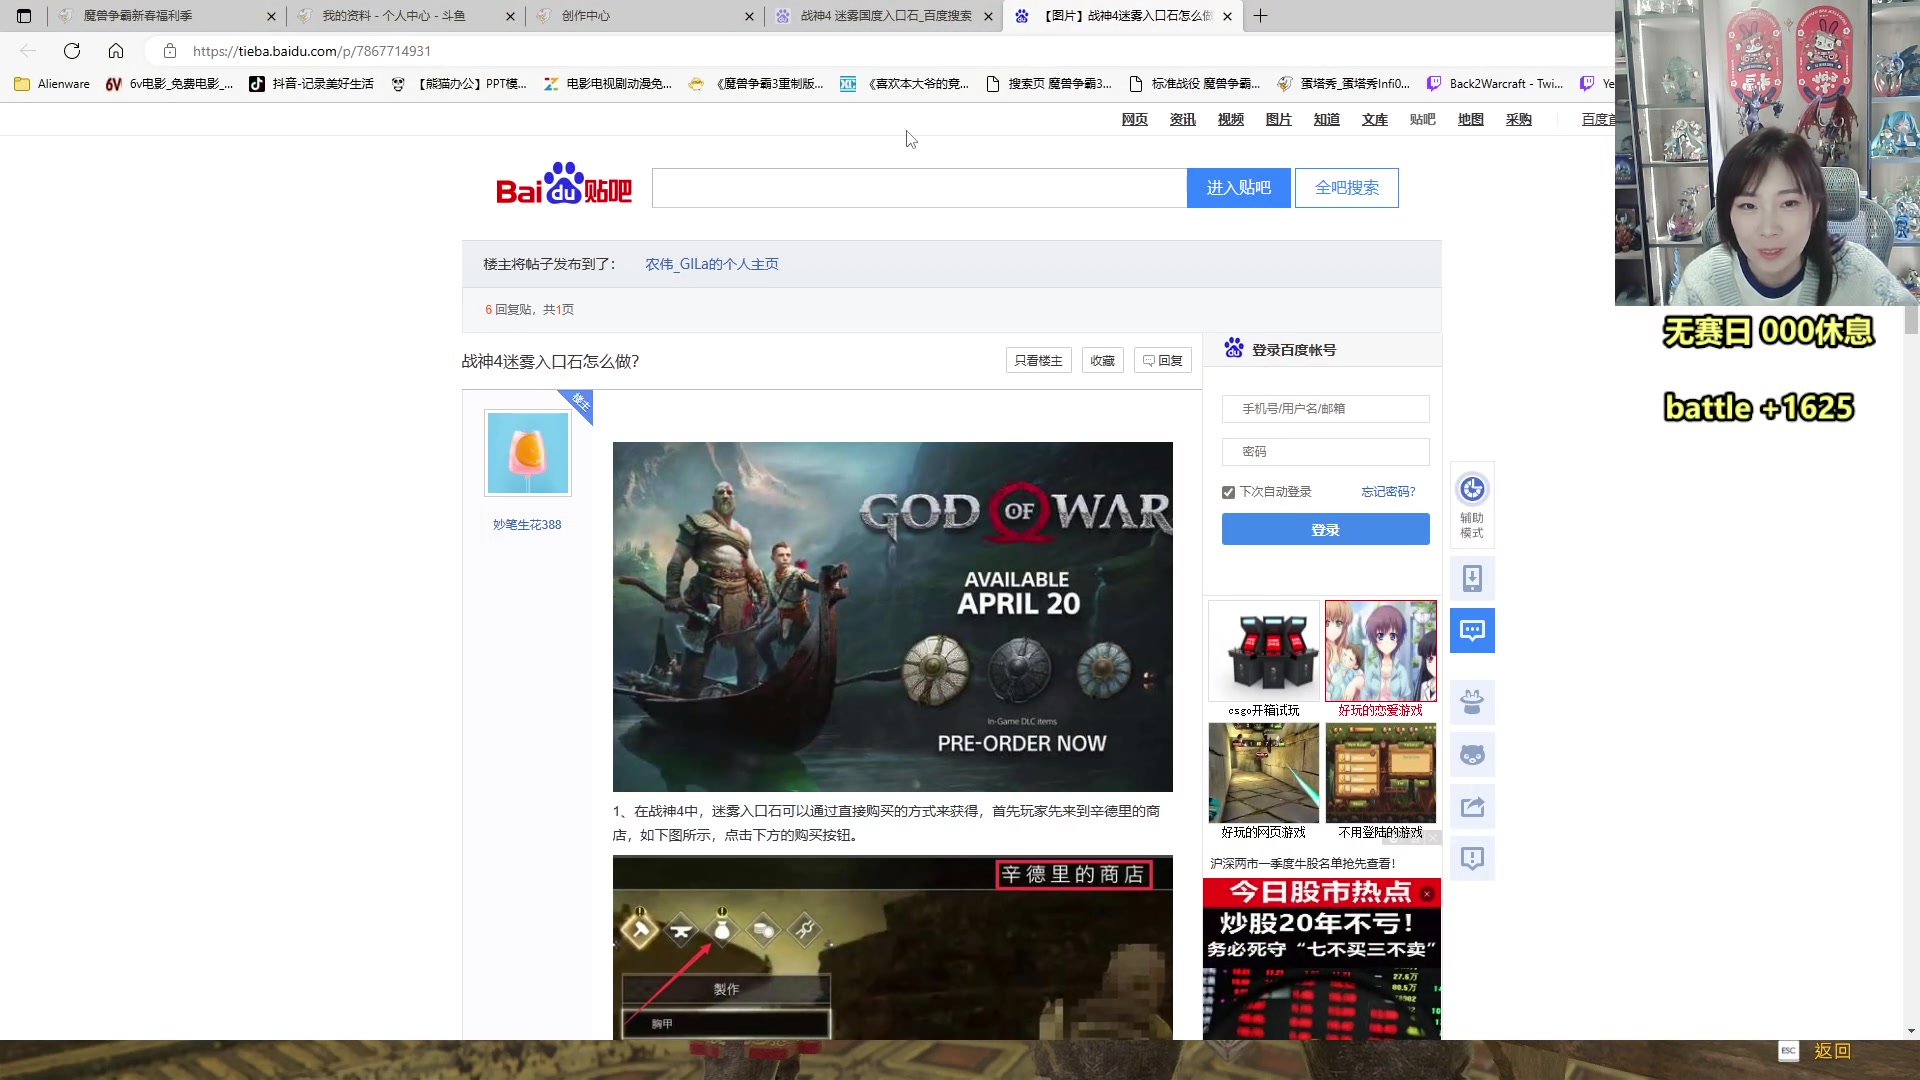Click the page vertical scrollbar thumb
The height and width of the screenshot is (1080, 1920).
(x=1911, y=319)
